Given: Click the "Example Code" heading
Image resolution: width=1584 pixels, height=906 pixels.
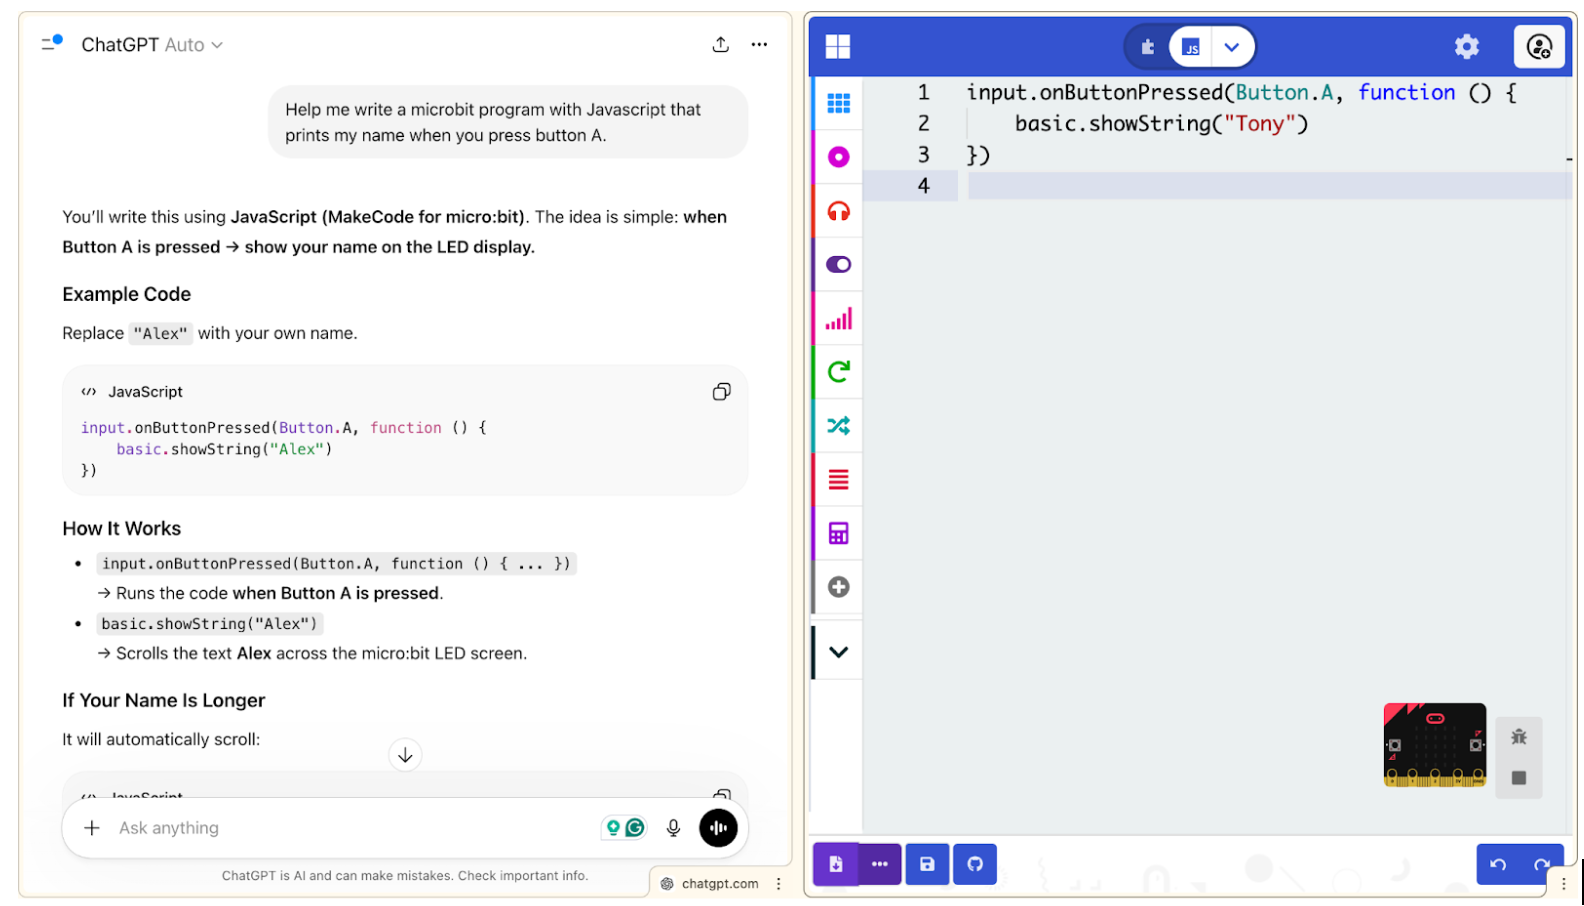Looking at the screenshot, I should (126, 294).
